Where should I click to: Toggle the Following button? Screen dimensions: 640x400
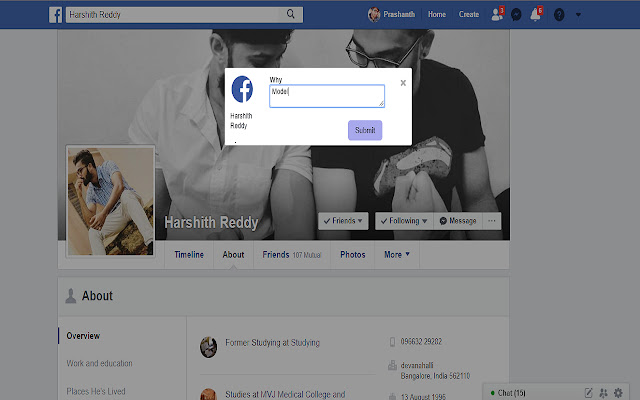coord(403,220)
